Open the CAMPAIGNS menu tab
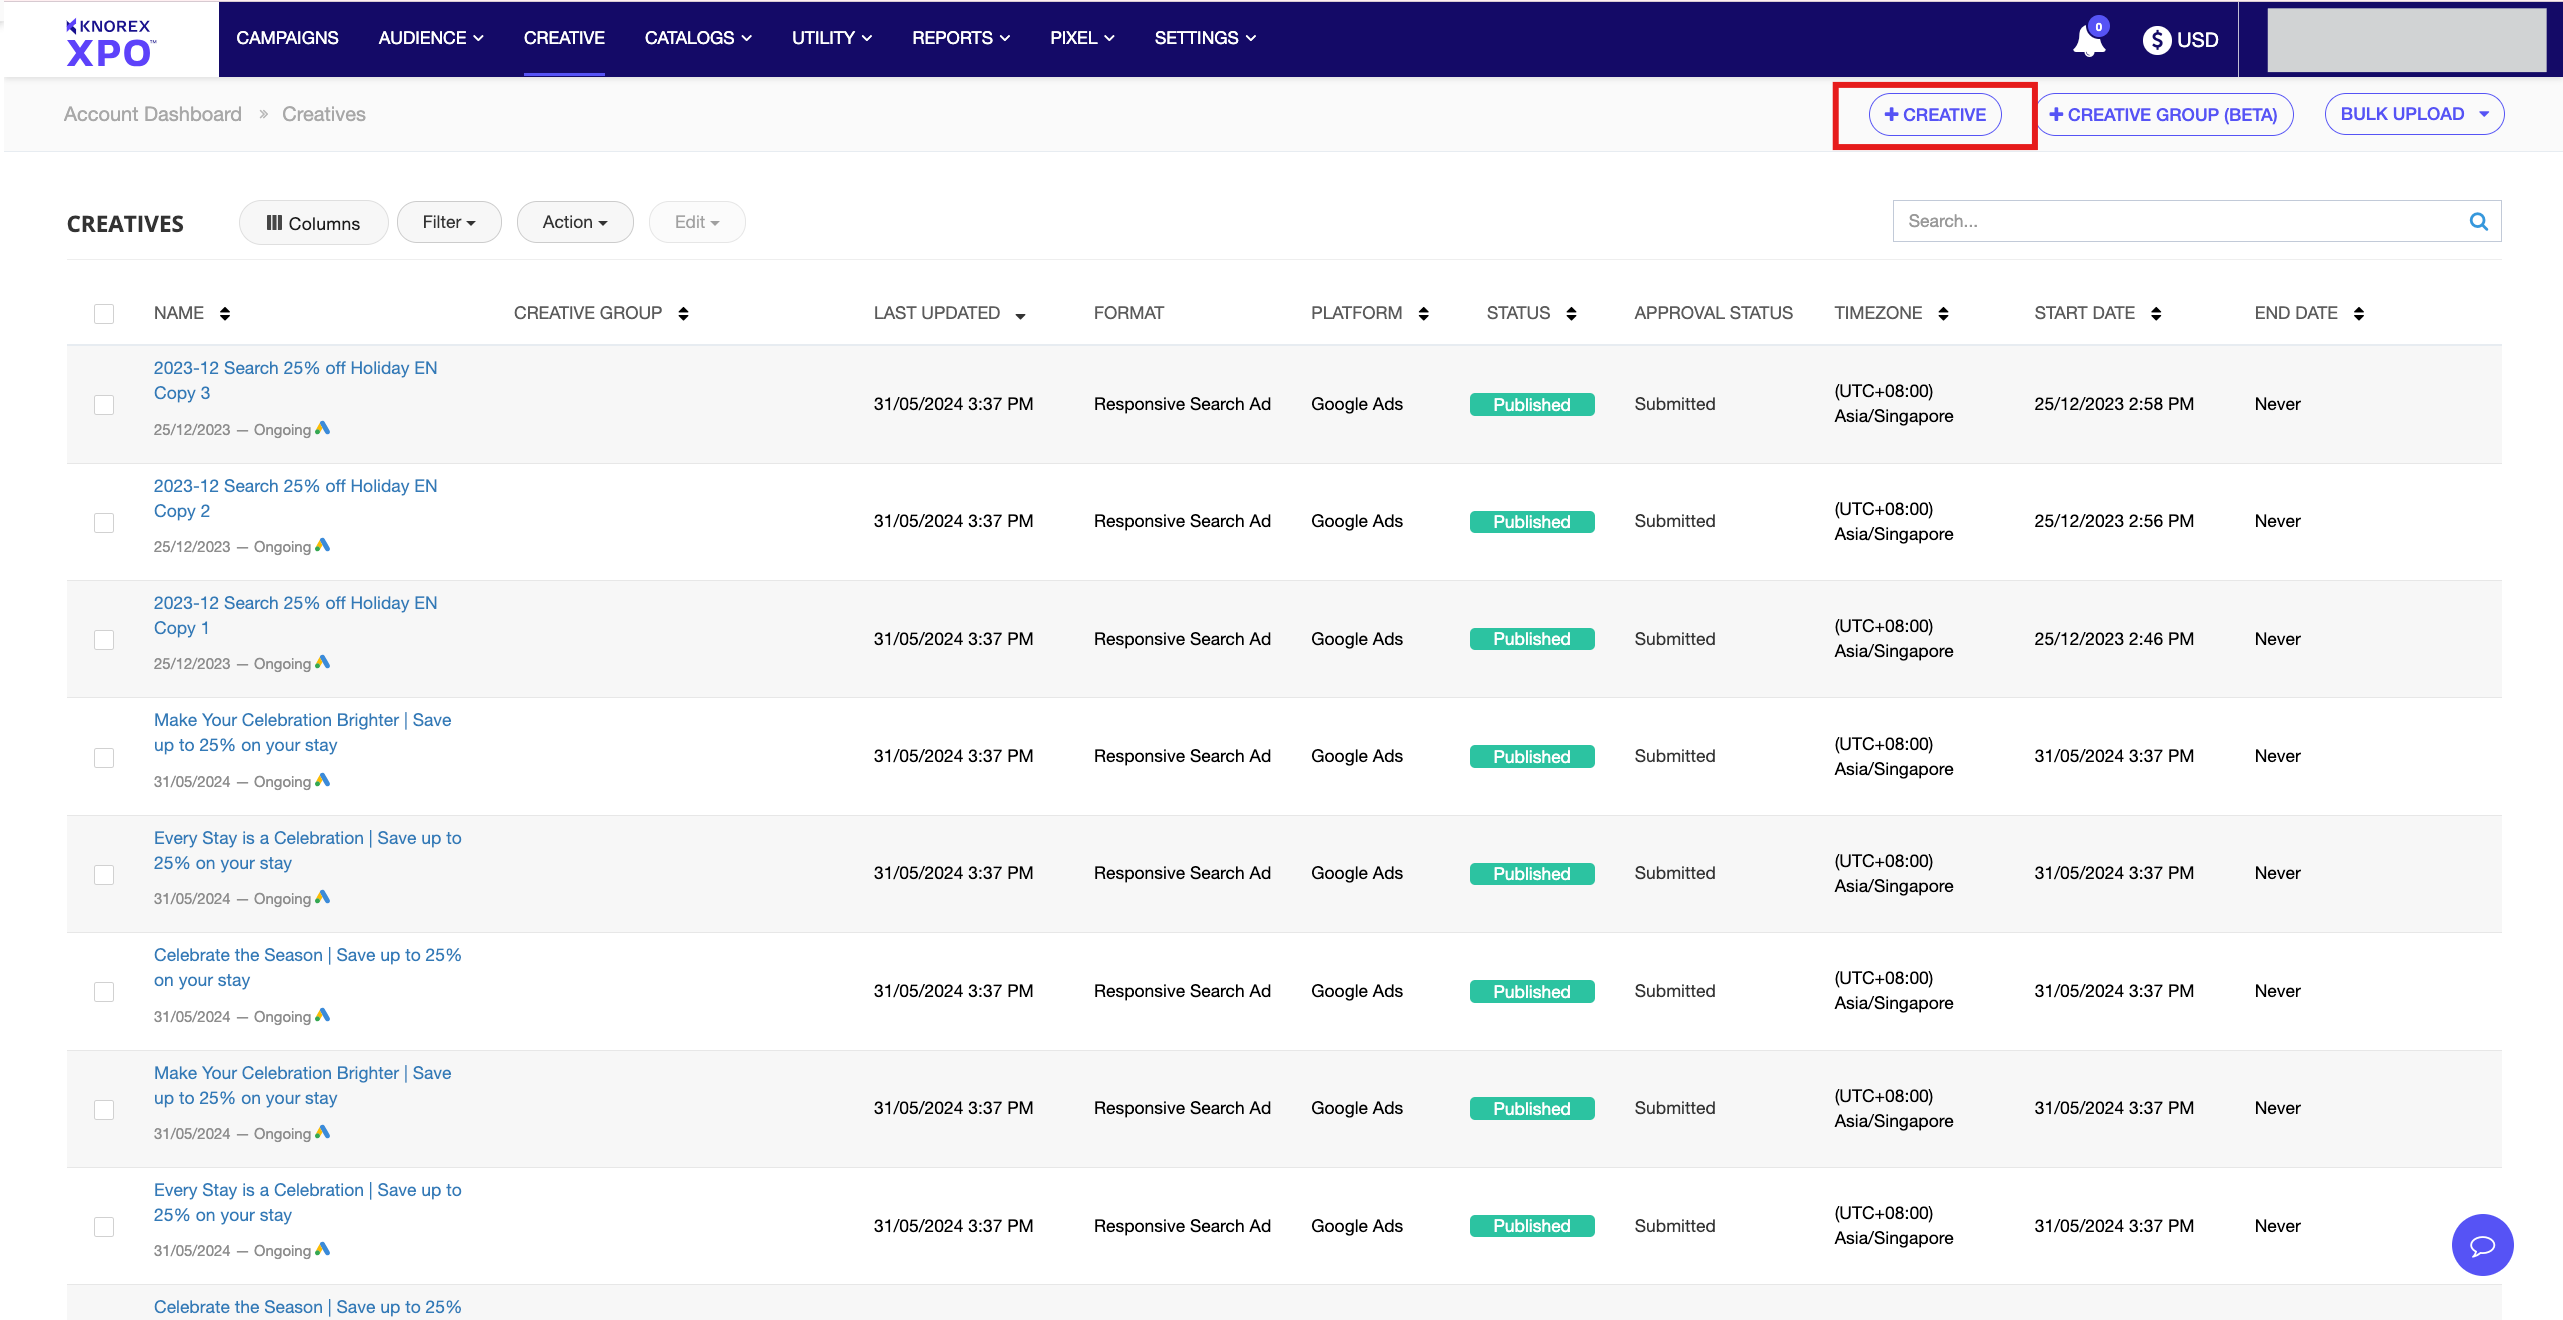 287,38
